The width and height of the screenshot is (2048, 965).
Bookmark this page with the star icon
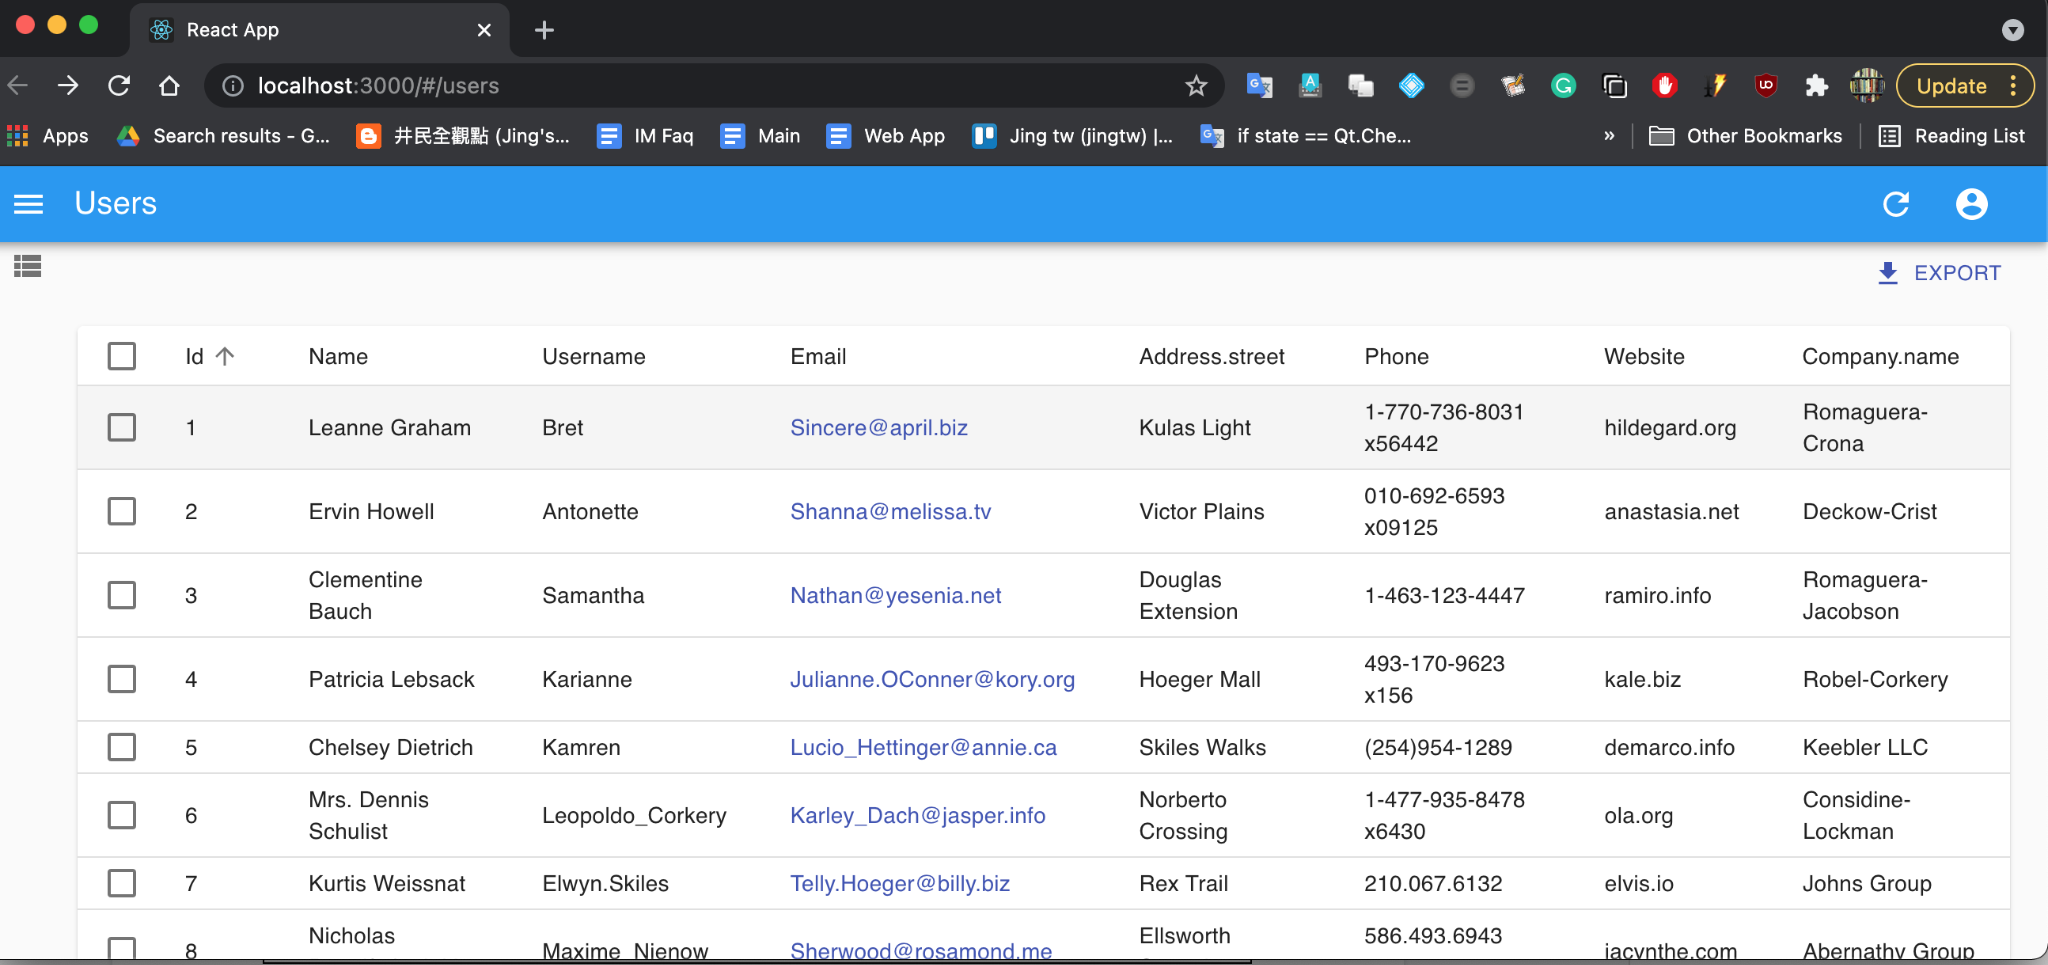click(1196, 86)
